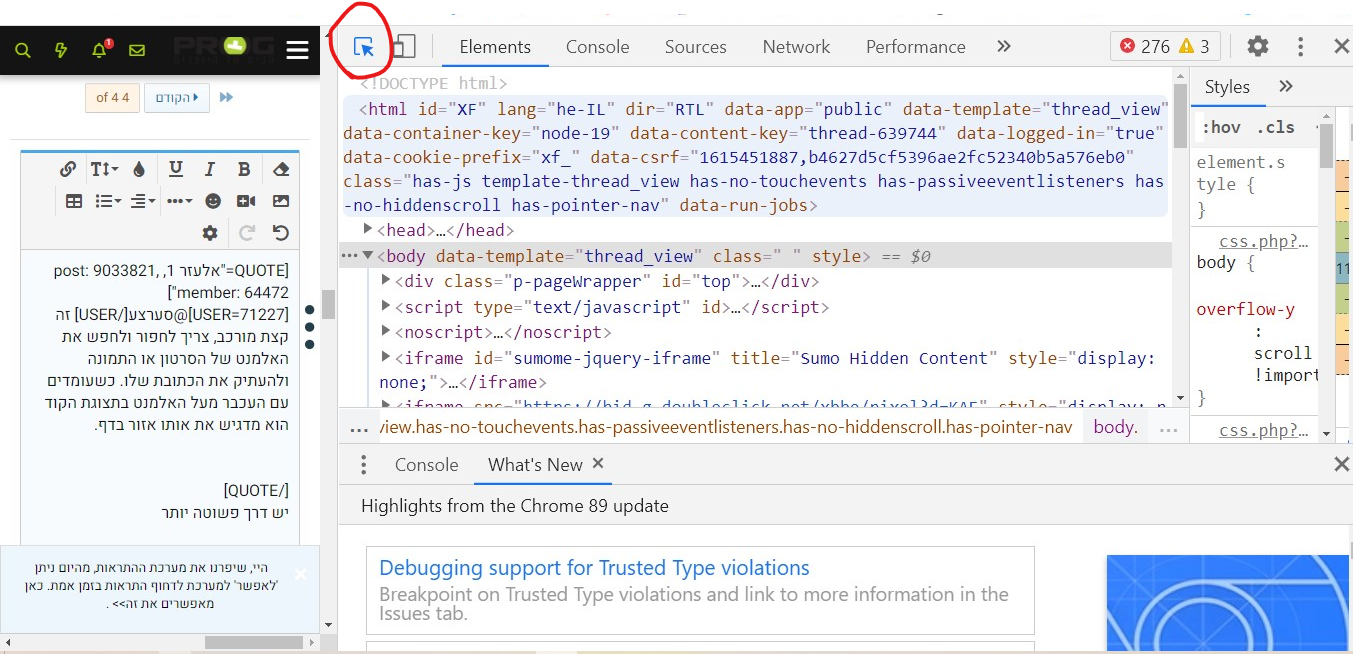Open DevTools settings gear
The width and height of the screenshot is (1353, 654).
click(x=1258, y=46)
